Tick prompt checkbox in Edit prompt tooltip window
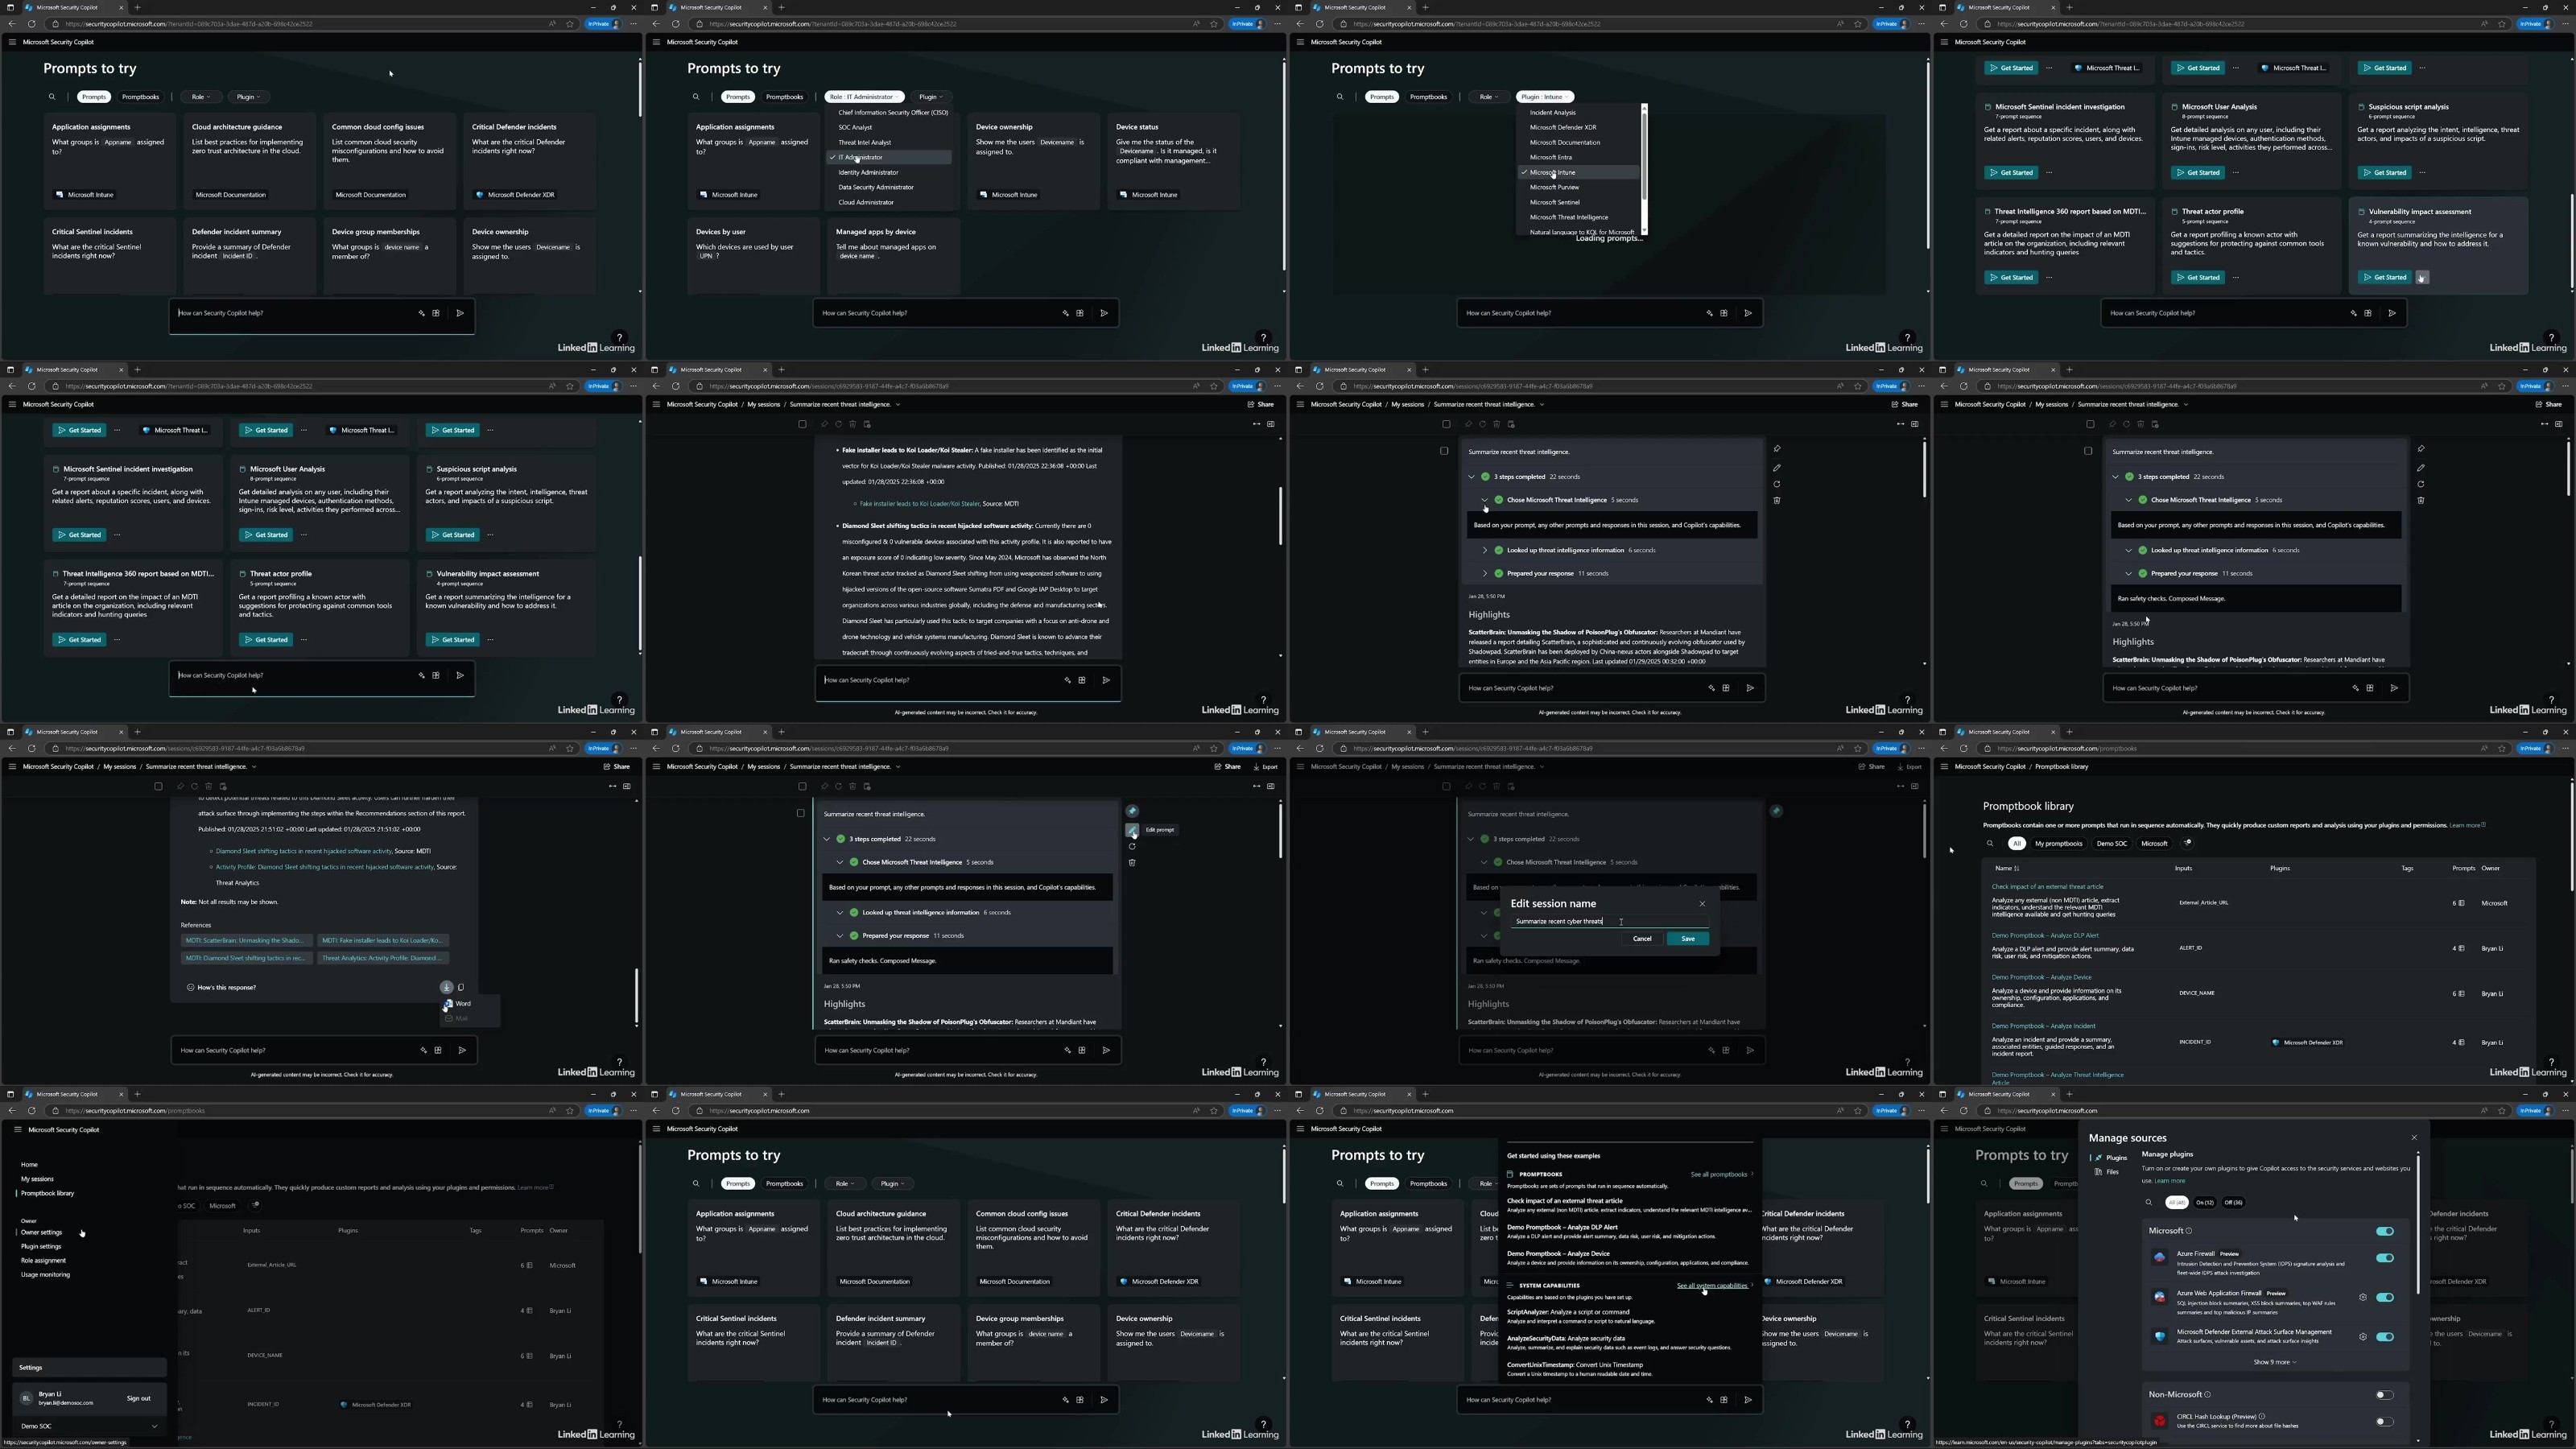The image size is (2576, 1449). coord(800,813)
